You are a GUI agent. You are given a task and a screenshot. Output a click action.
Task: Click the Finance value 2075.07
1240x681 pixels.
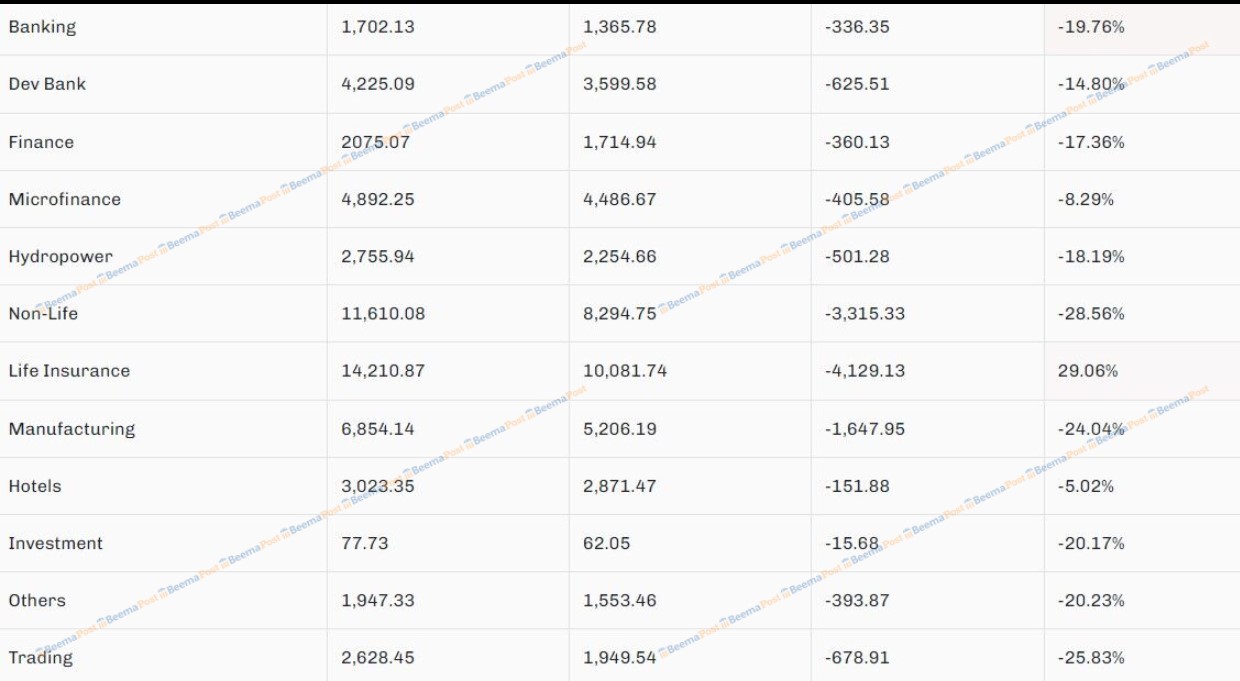(375, 142)
